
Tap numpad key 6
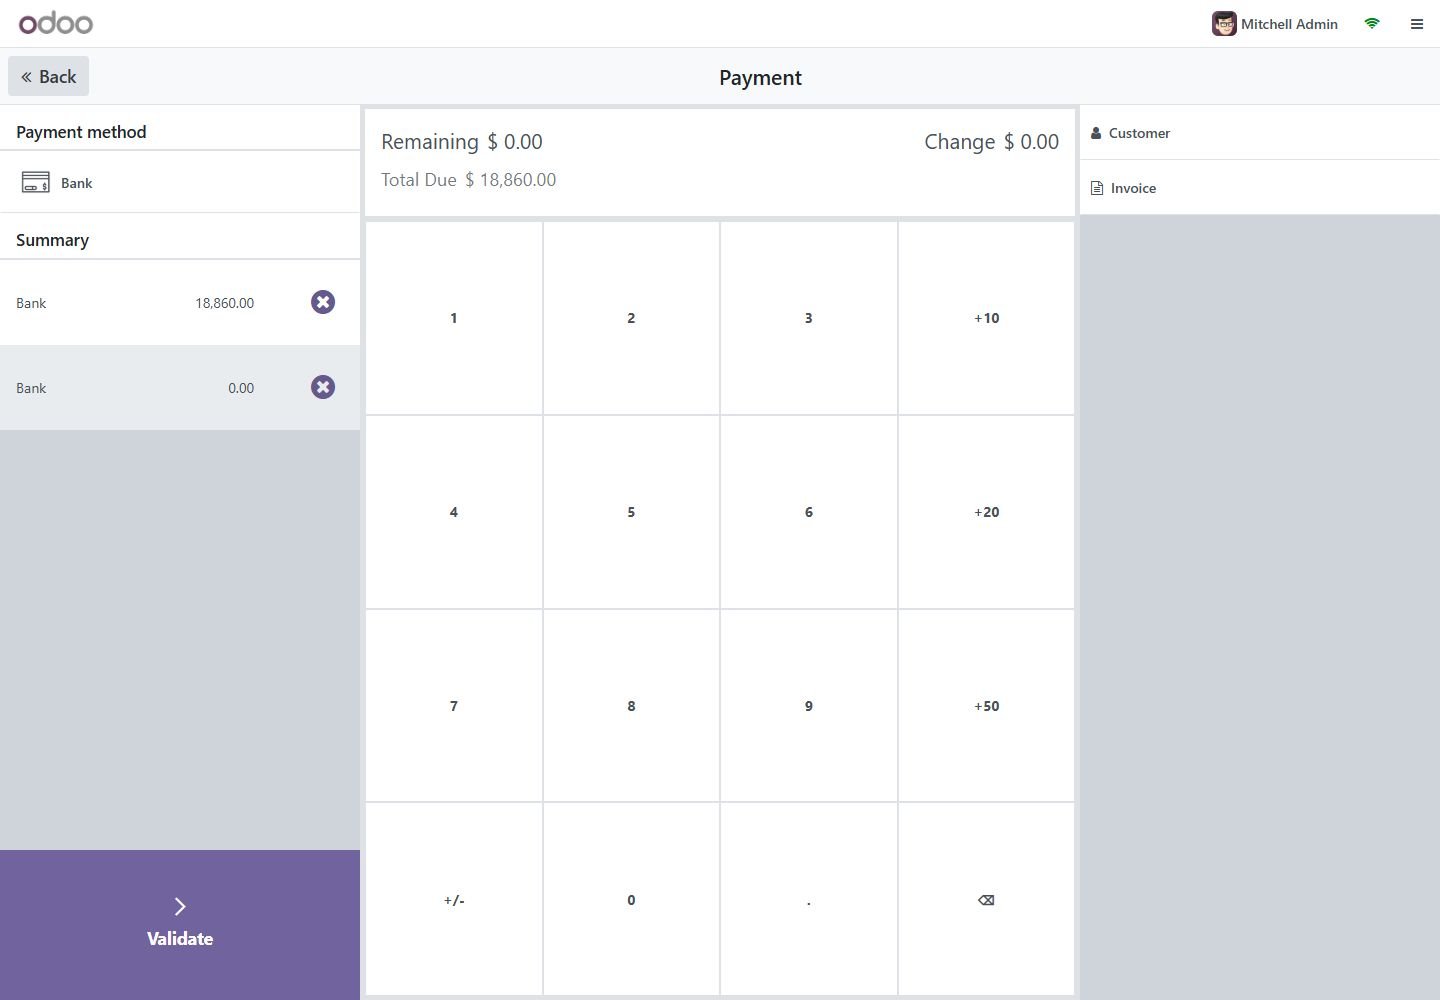click(x=809, y=512)
